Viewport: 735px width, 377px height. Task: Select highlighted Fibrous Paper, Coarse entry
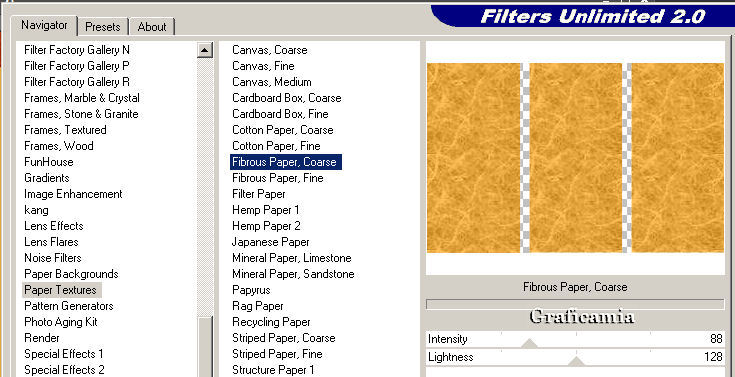(x=286, y=162)
